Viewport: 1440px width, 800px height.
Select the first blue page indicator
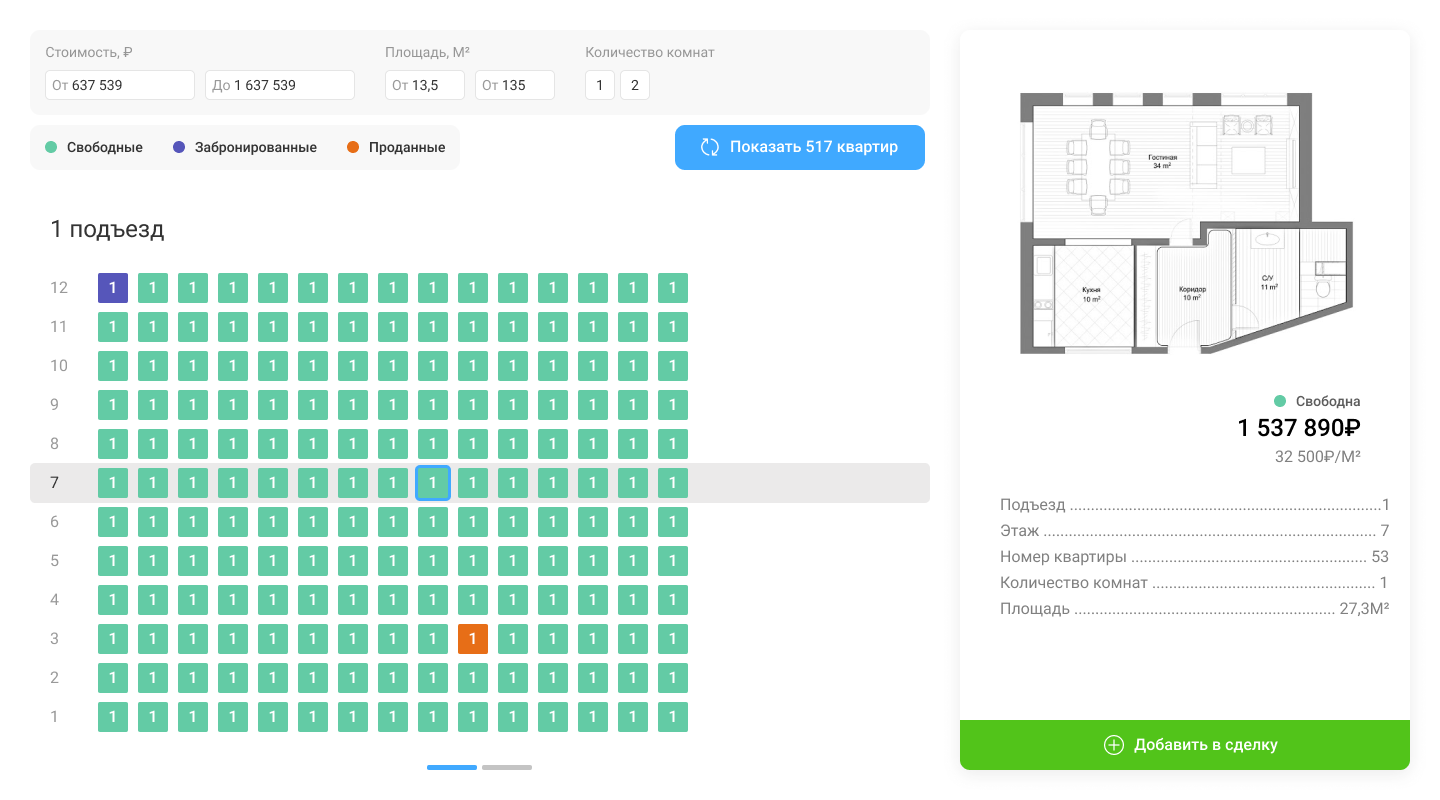coord(452,767)
